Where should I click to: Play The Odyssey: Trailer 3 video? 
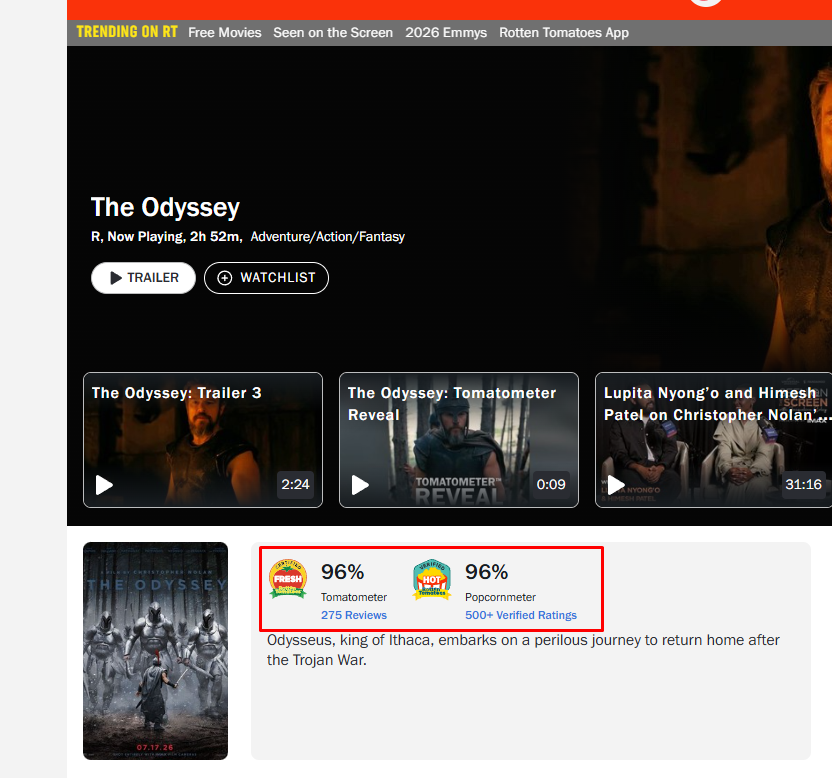tap(105, 485)
